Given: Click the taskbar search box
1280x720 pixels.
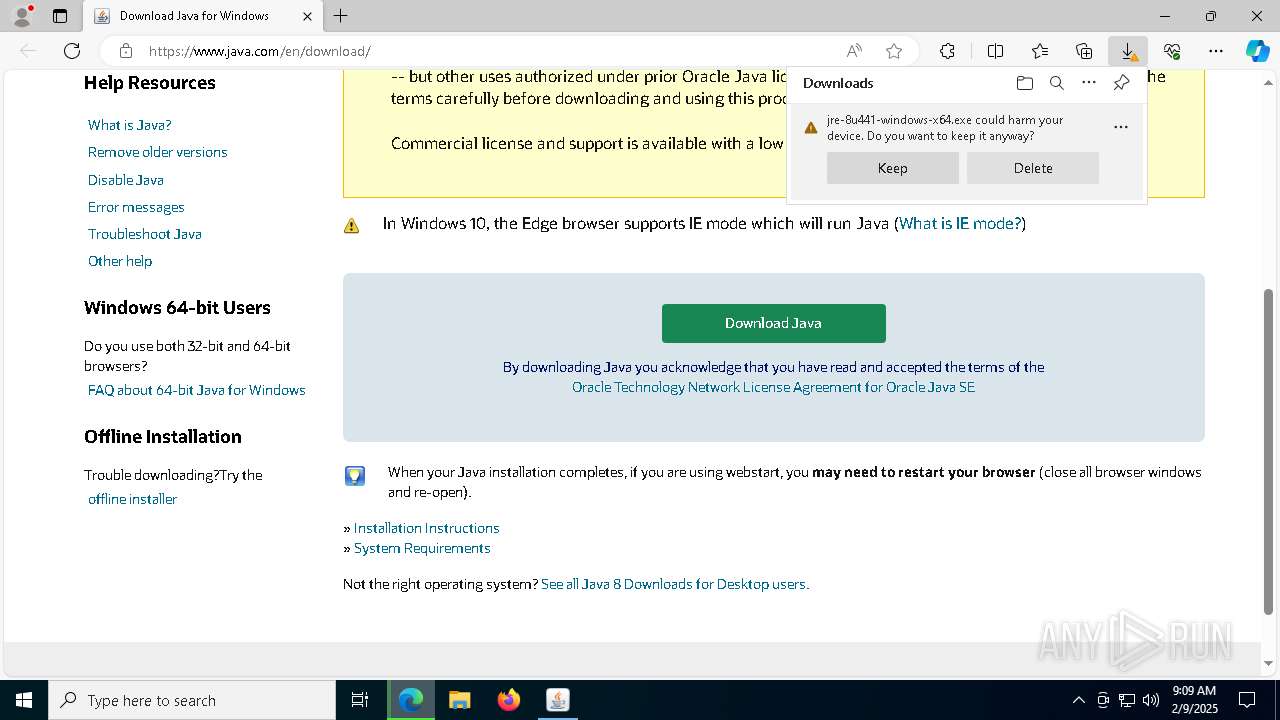Looking at the screenshot, I should click(192, 700).
